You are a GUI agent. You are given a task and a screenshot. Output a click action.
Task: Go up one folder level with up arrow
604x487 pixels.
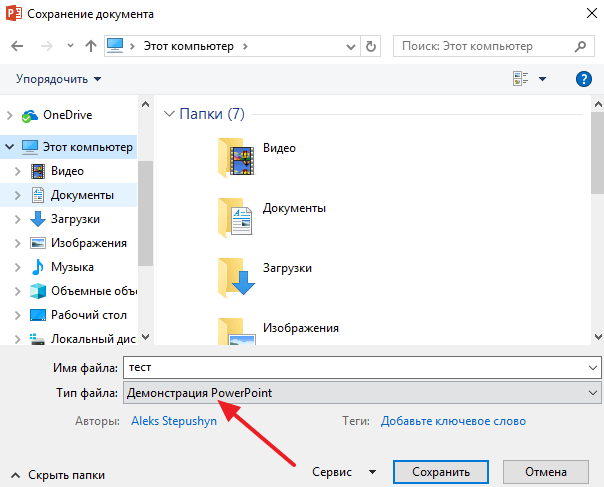(90, 46)
